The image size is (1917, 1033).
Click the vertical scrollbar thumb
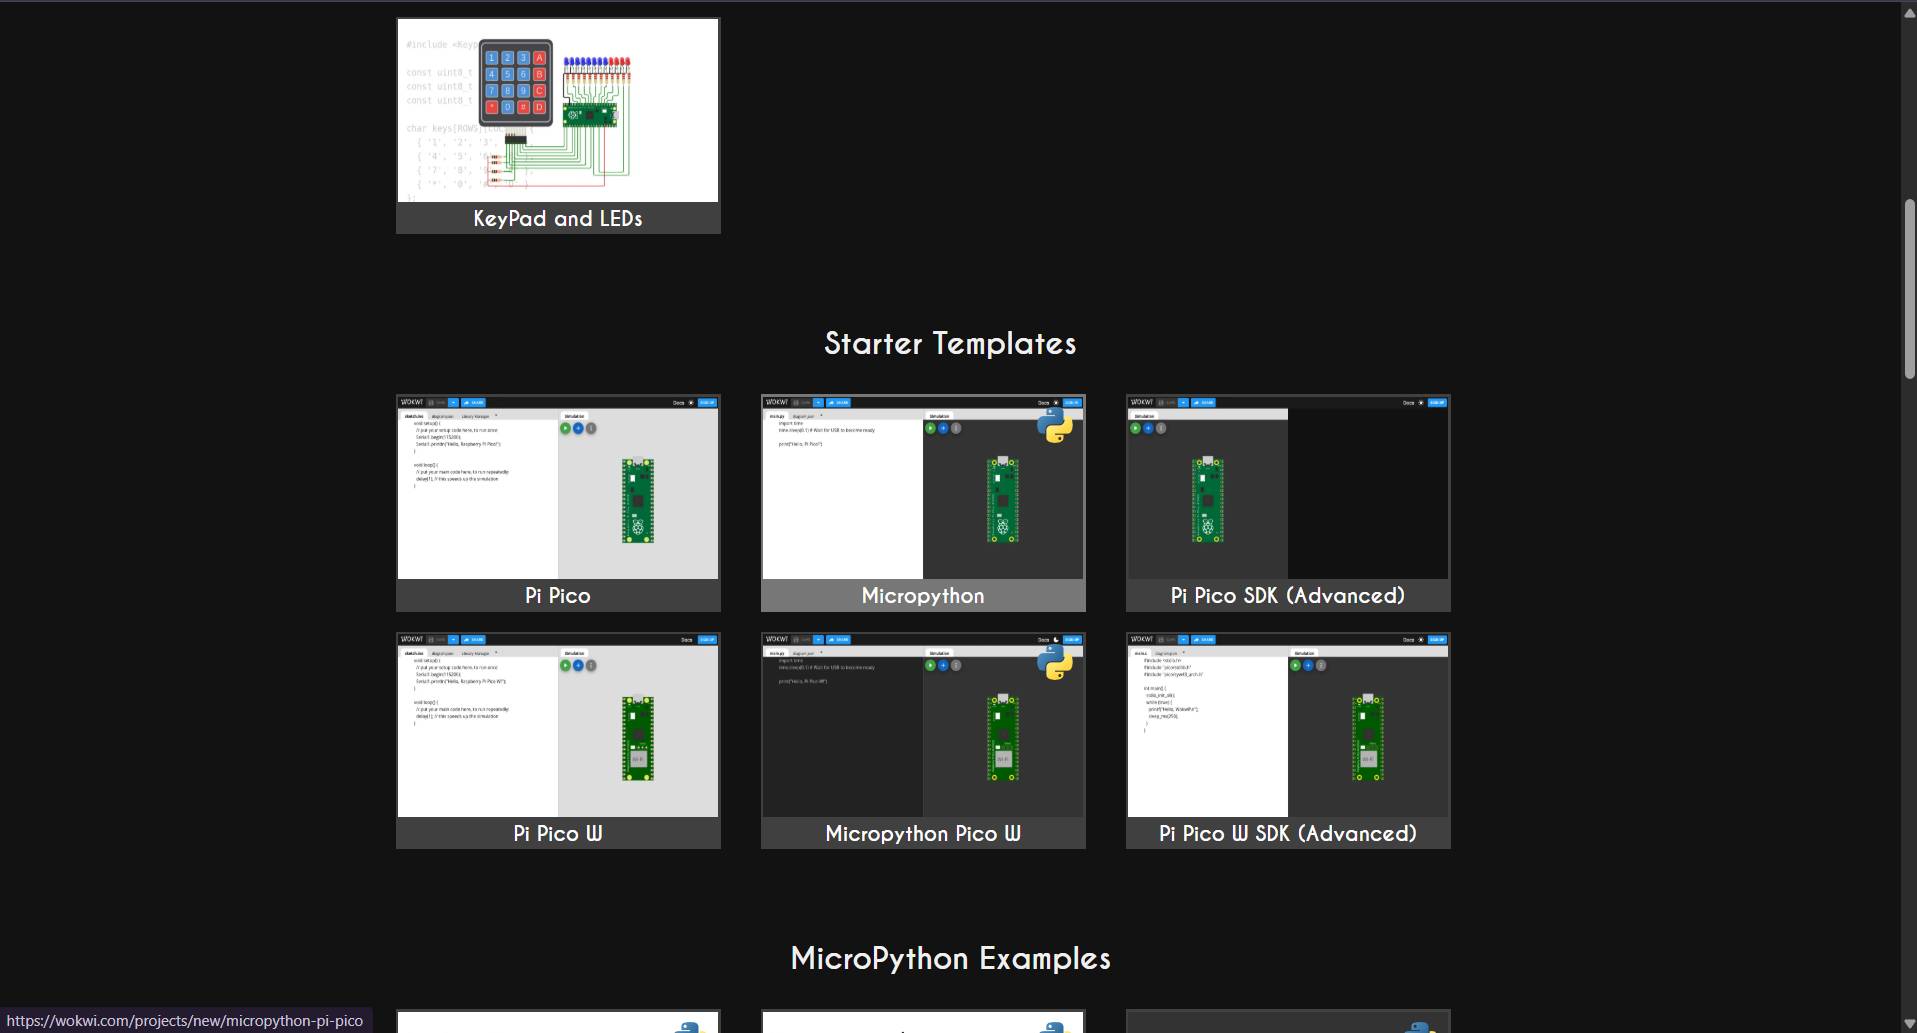[x=1909, y=290]
